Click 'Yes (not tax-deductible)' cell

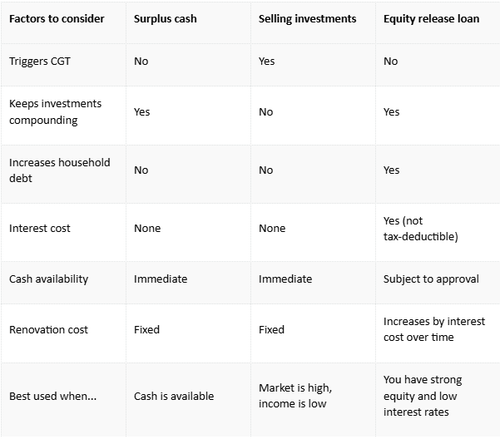point(421,229)
